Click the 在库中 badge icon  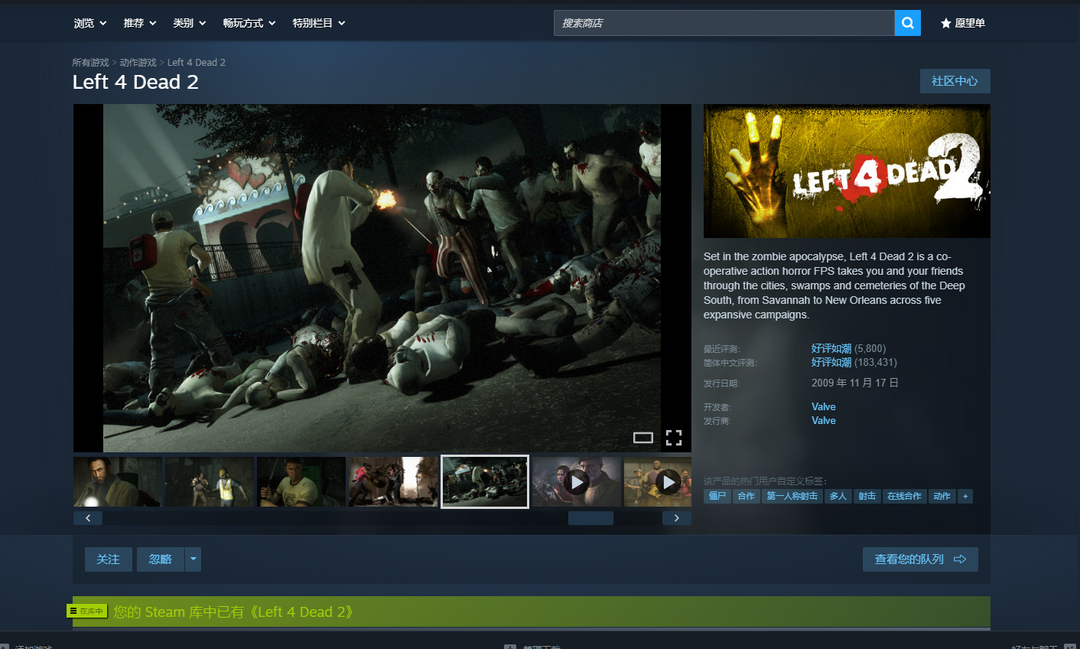click(87, 611)
